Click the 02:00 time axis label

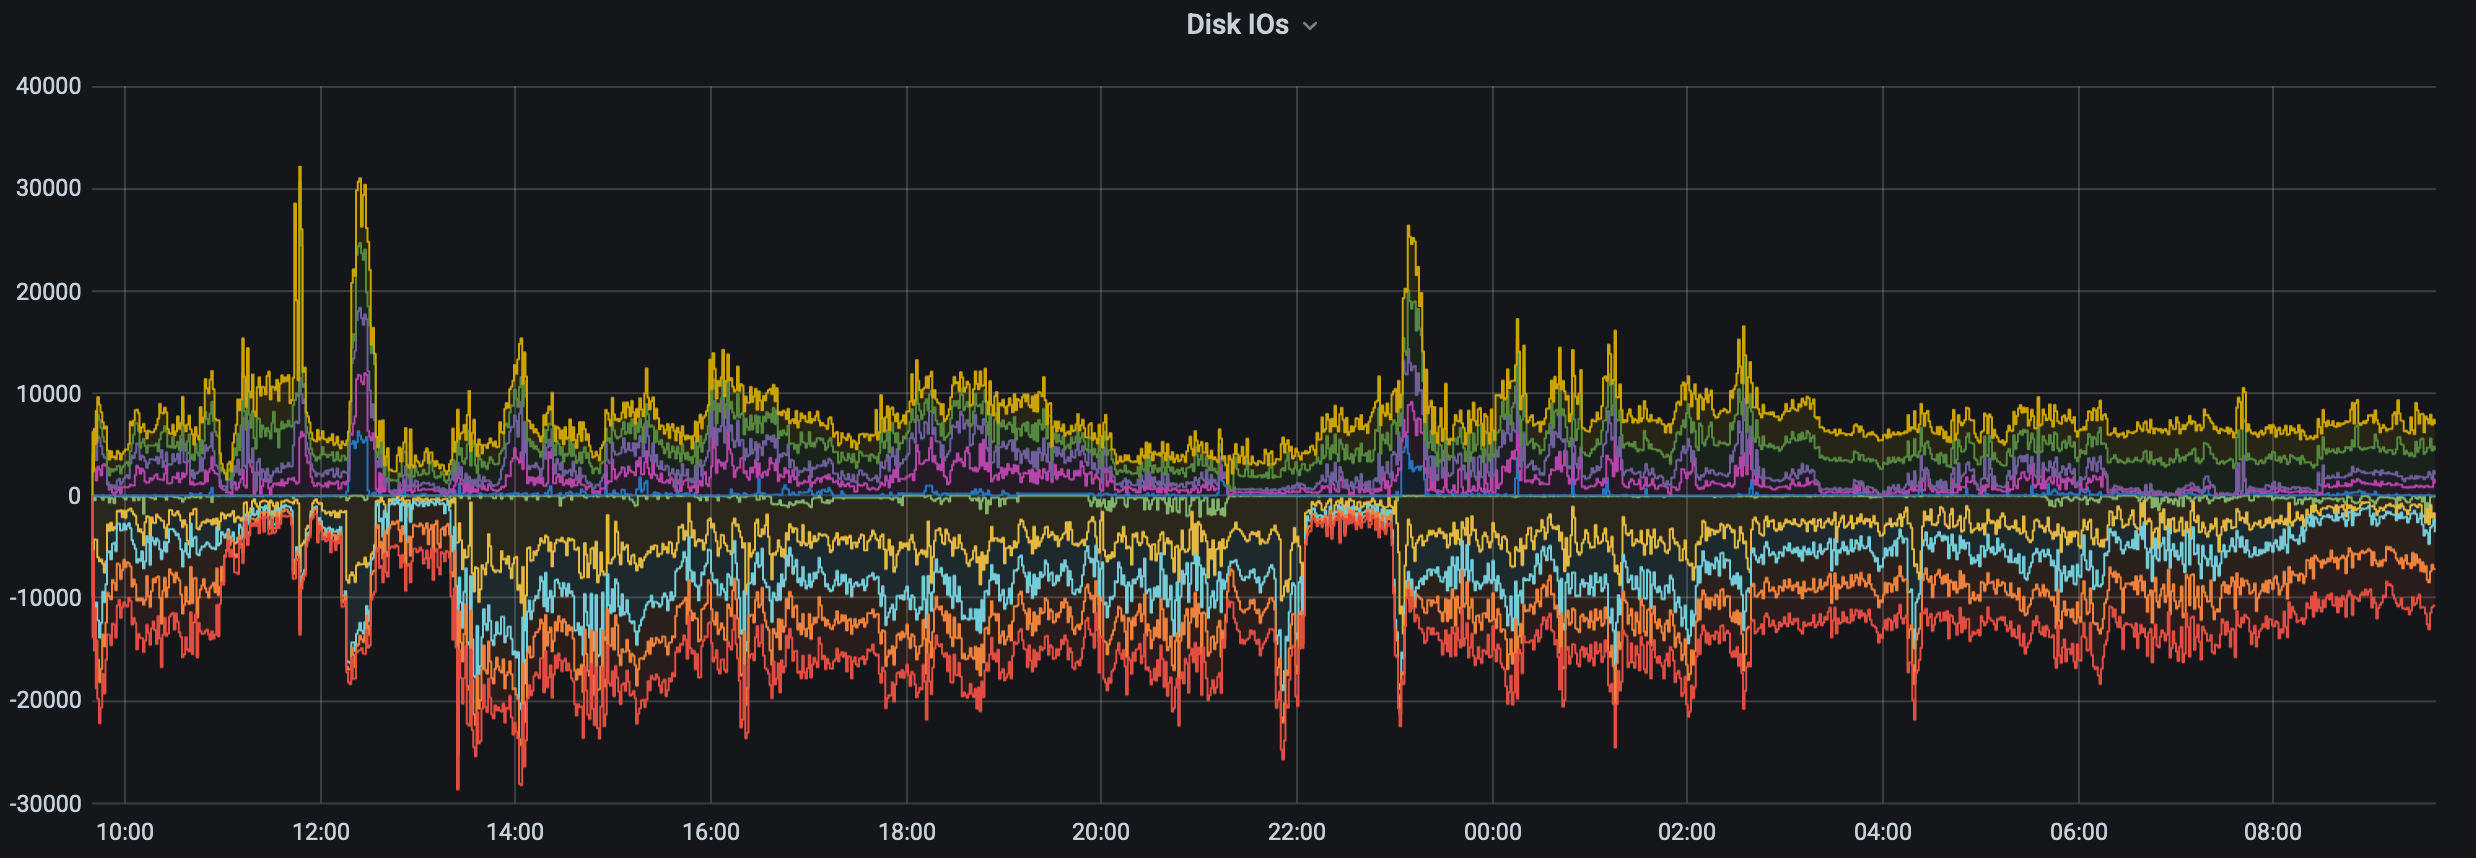click(x=1687, y=832)
